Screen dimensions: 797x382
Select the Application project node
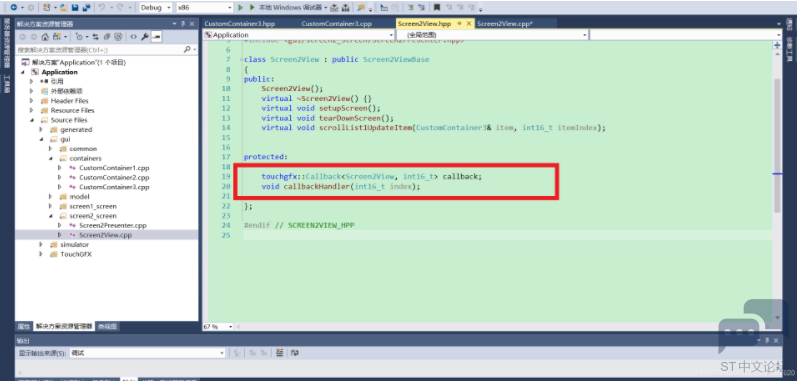coord(59,72)
